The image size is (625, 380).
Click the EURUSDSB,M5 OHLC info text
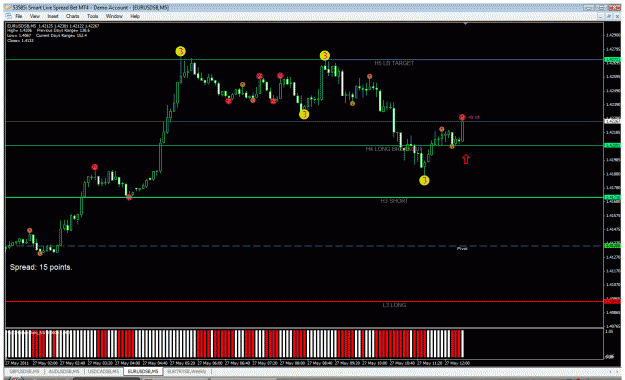(x=53, y=26)
